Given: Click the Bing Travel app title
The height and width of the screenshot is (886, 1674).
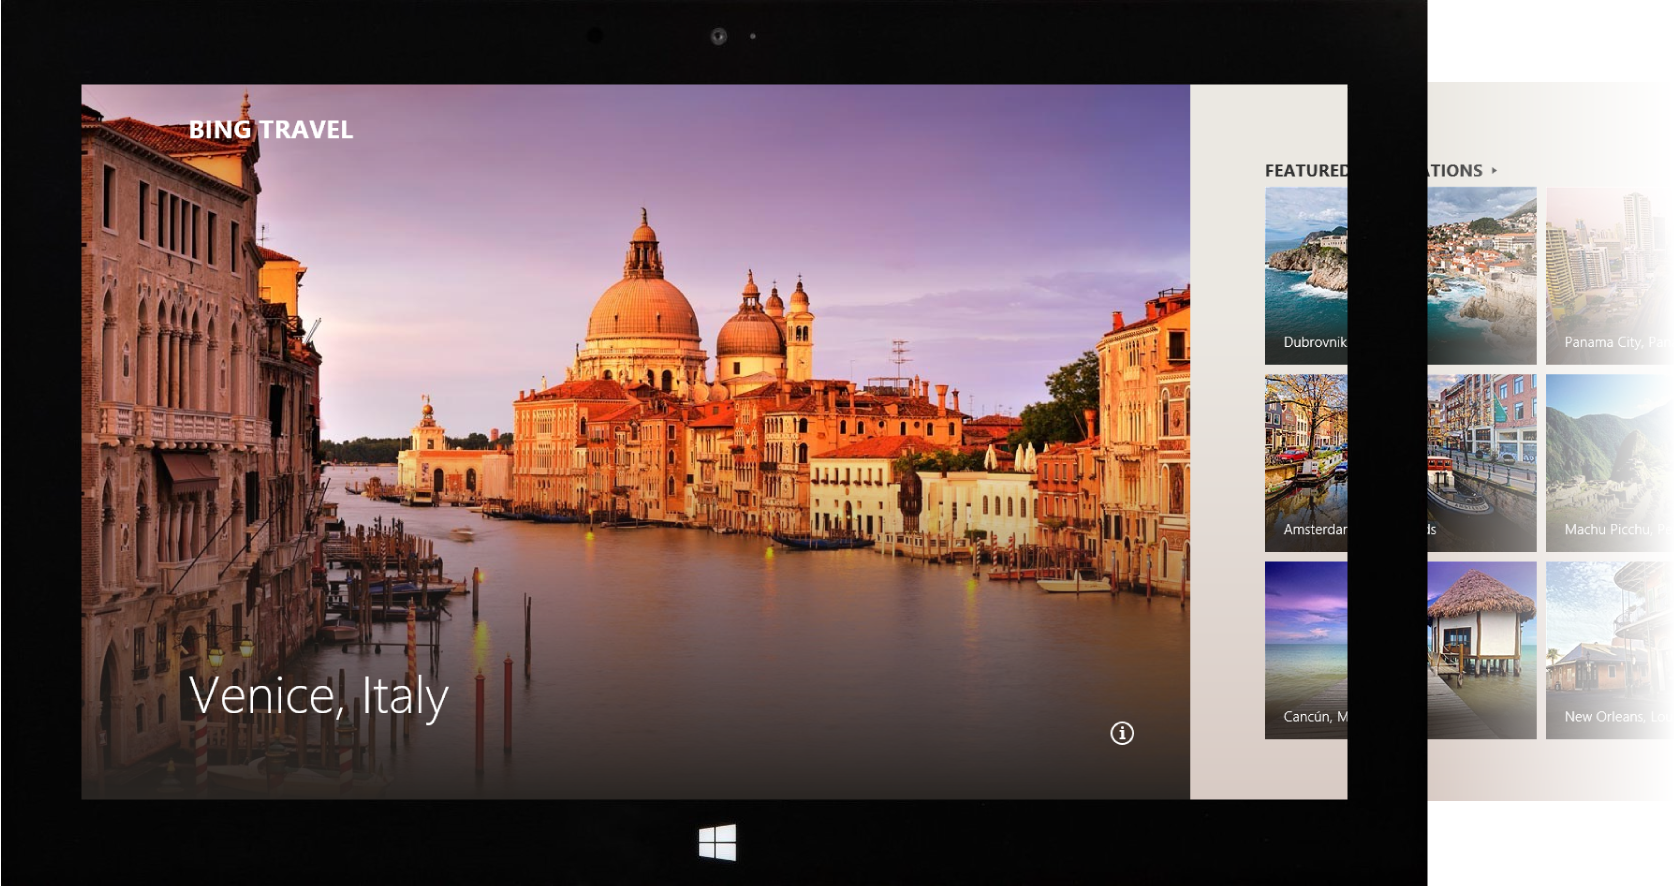Looking at the screenshot, I should [270, 130].
